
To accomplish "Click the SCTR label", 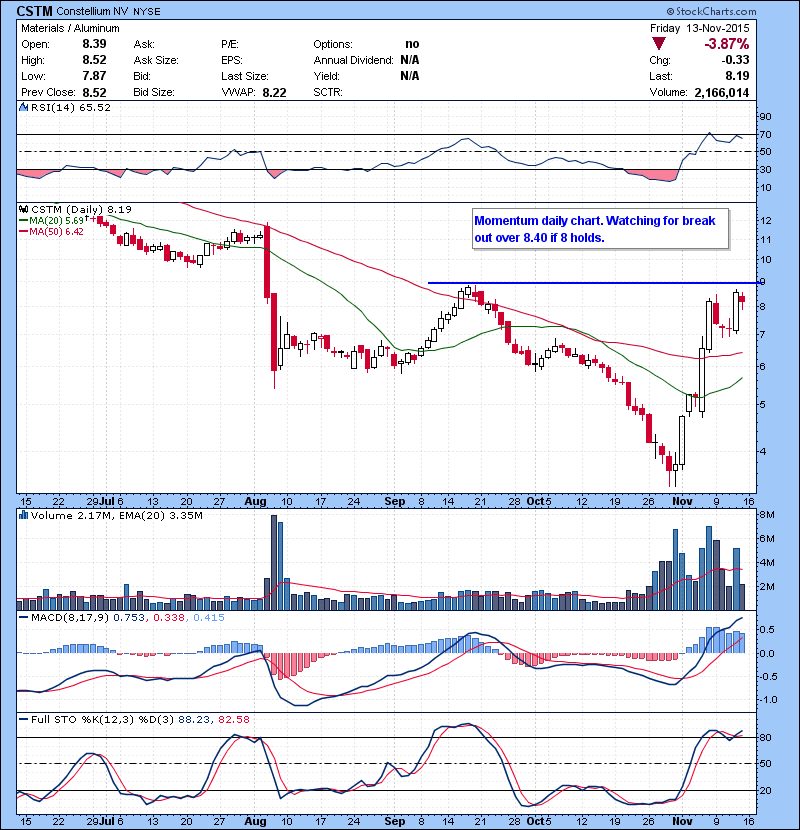I will 328,92.
